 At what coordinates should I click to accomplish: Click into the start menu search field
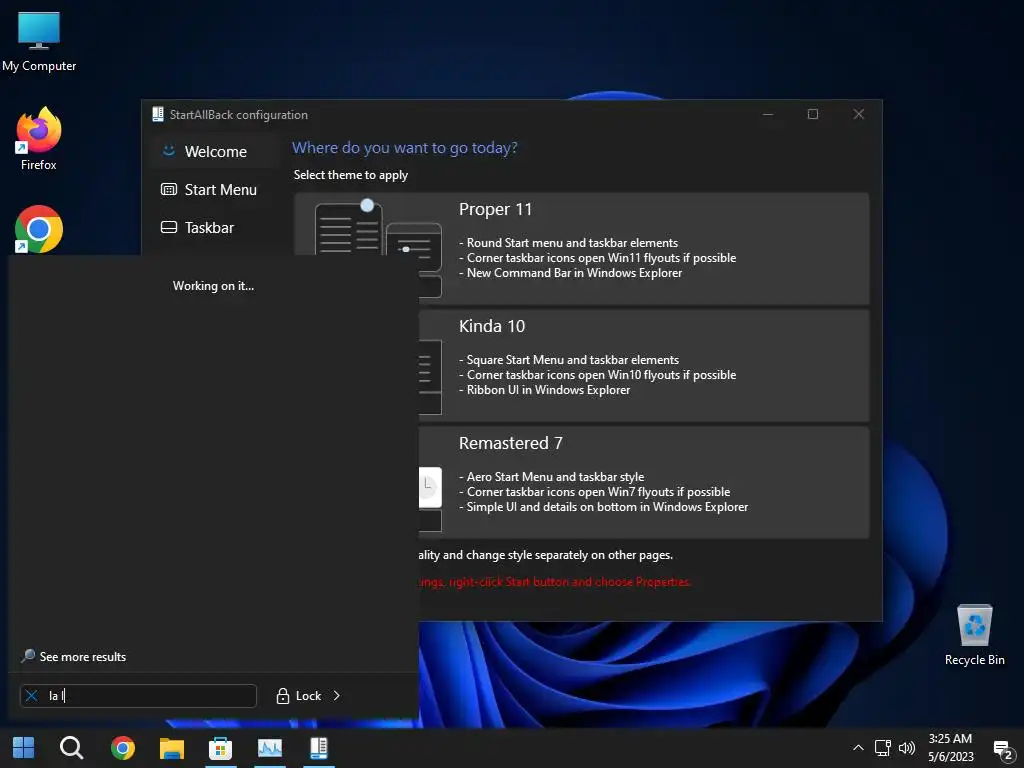[x=138, y=696]
